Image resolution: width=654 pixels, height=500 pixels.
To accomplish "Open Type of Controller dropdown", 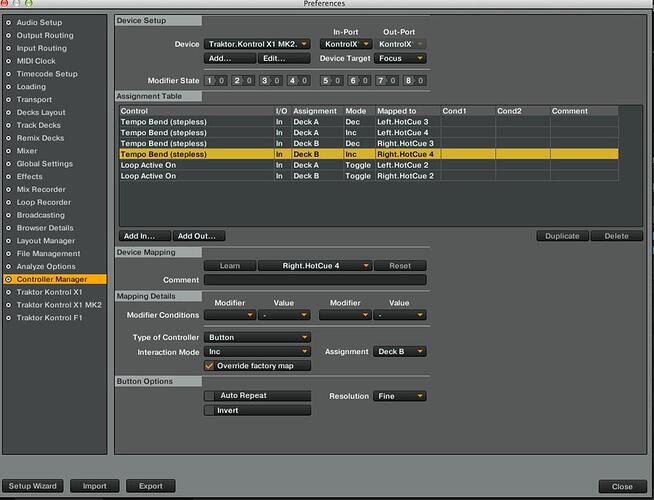I will [257, 337].
